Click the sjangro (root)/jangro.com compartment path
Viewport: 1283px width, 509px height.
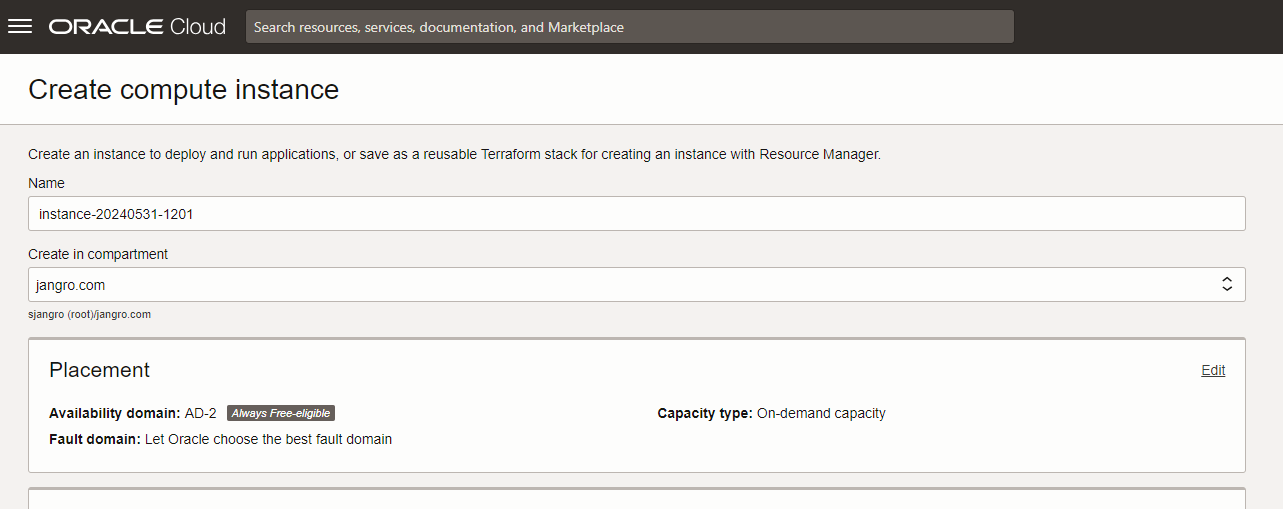pyautogui.click(x=90, y=314)
